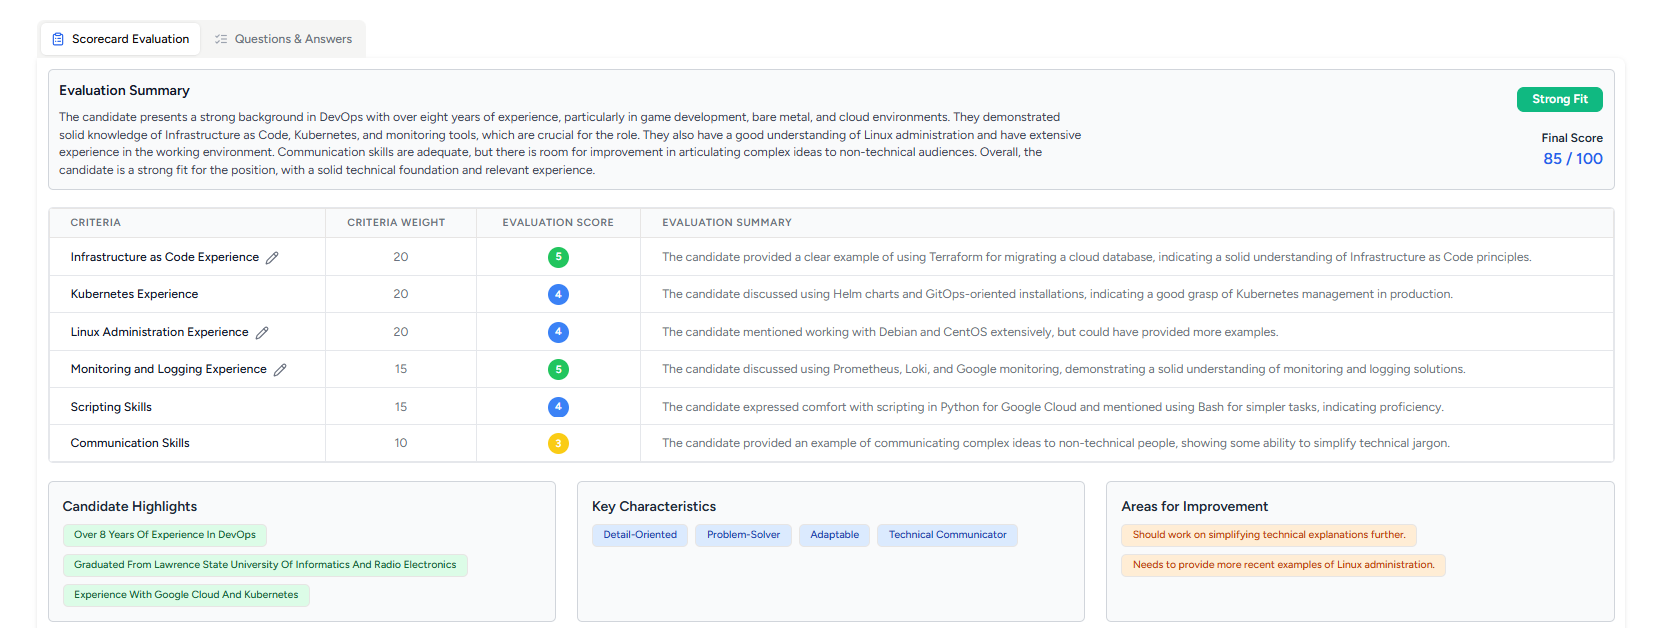Image resolution: width=1662 pixels, height=628 pixels.
Task: Click the Over 8 Years Of Experience highlight
Action: [165, 535]
